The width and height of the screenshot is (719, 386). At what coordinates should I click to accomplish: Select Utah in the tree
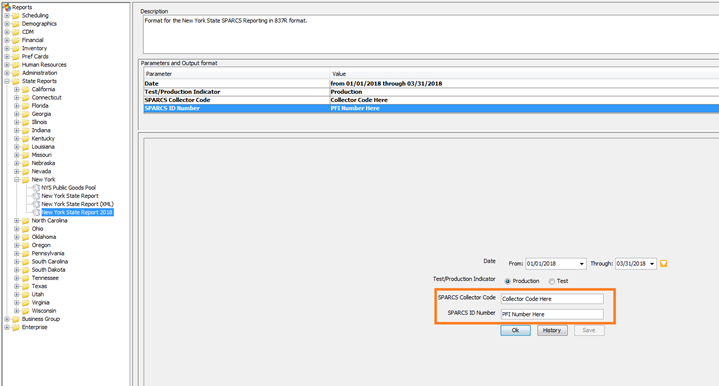pos(38,295)
